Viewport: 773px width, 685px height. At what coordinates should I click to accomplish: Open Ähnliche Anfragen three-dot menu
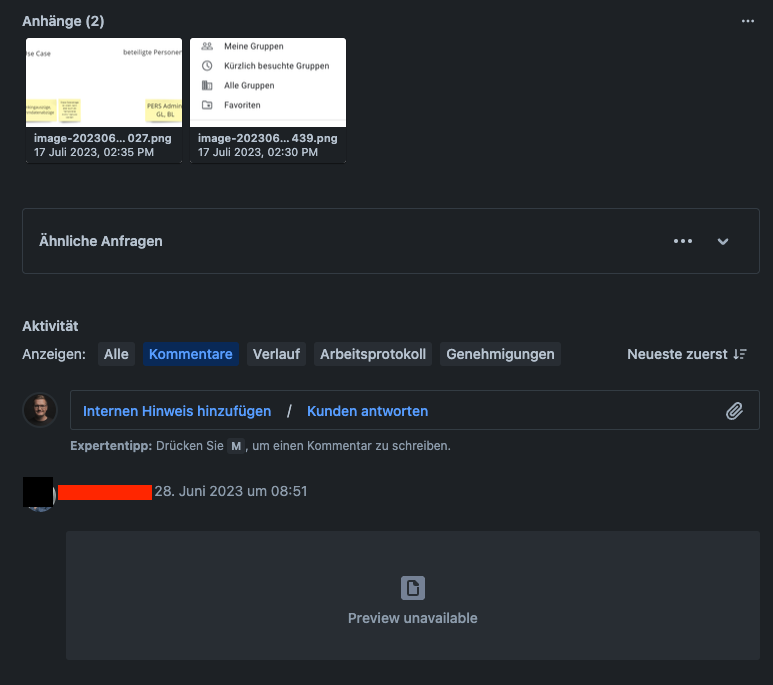[683, 241]
